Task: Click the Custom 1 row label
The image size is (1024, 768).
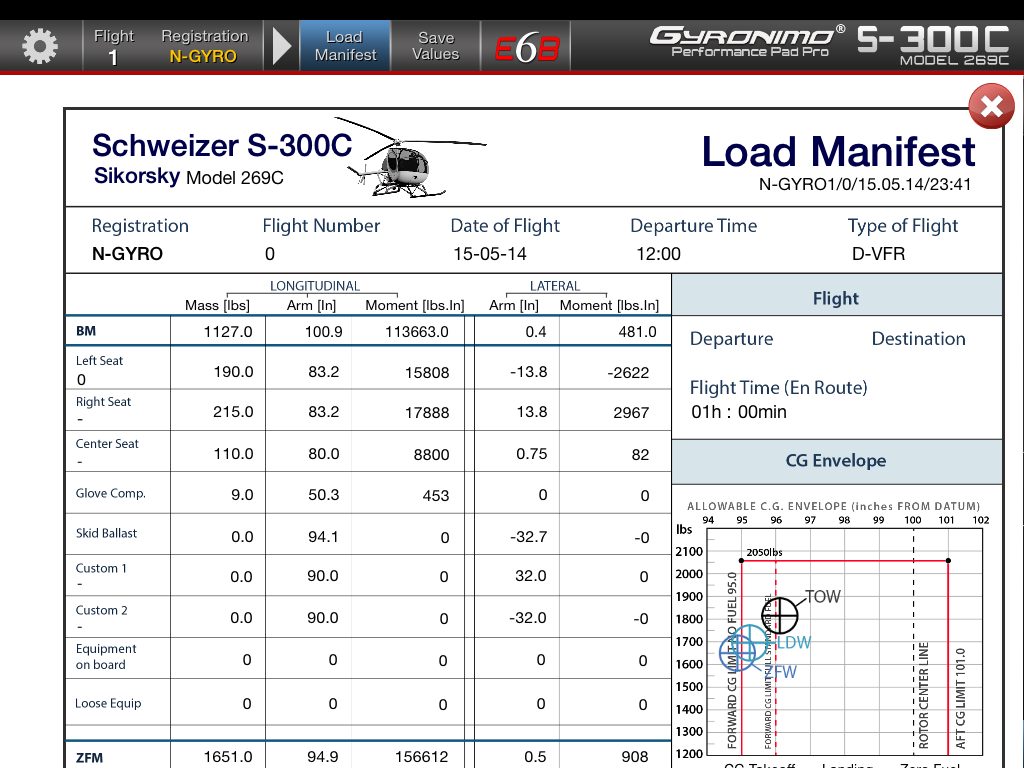Action: [101, 568]
